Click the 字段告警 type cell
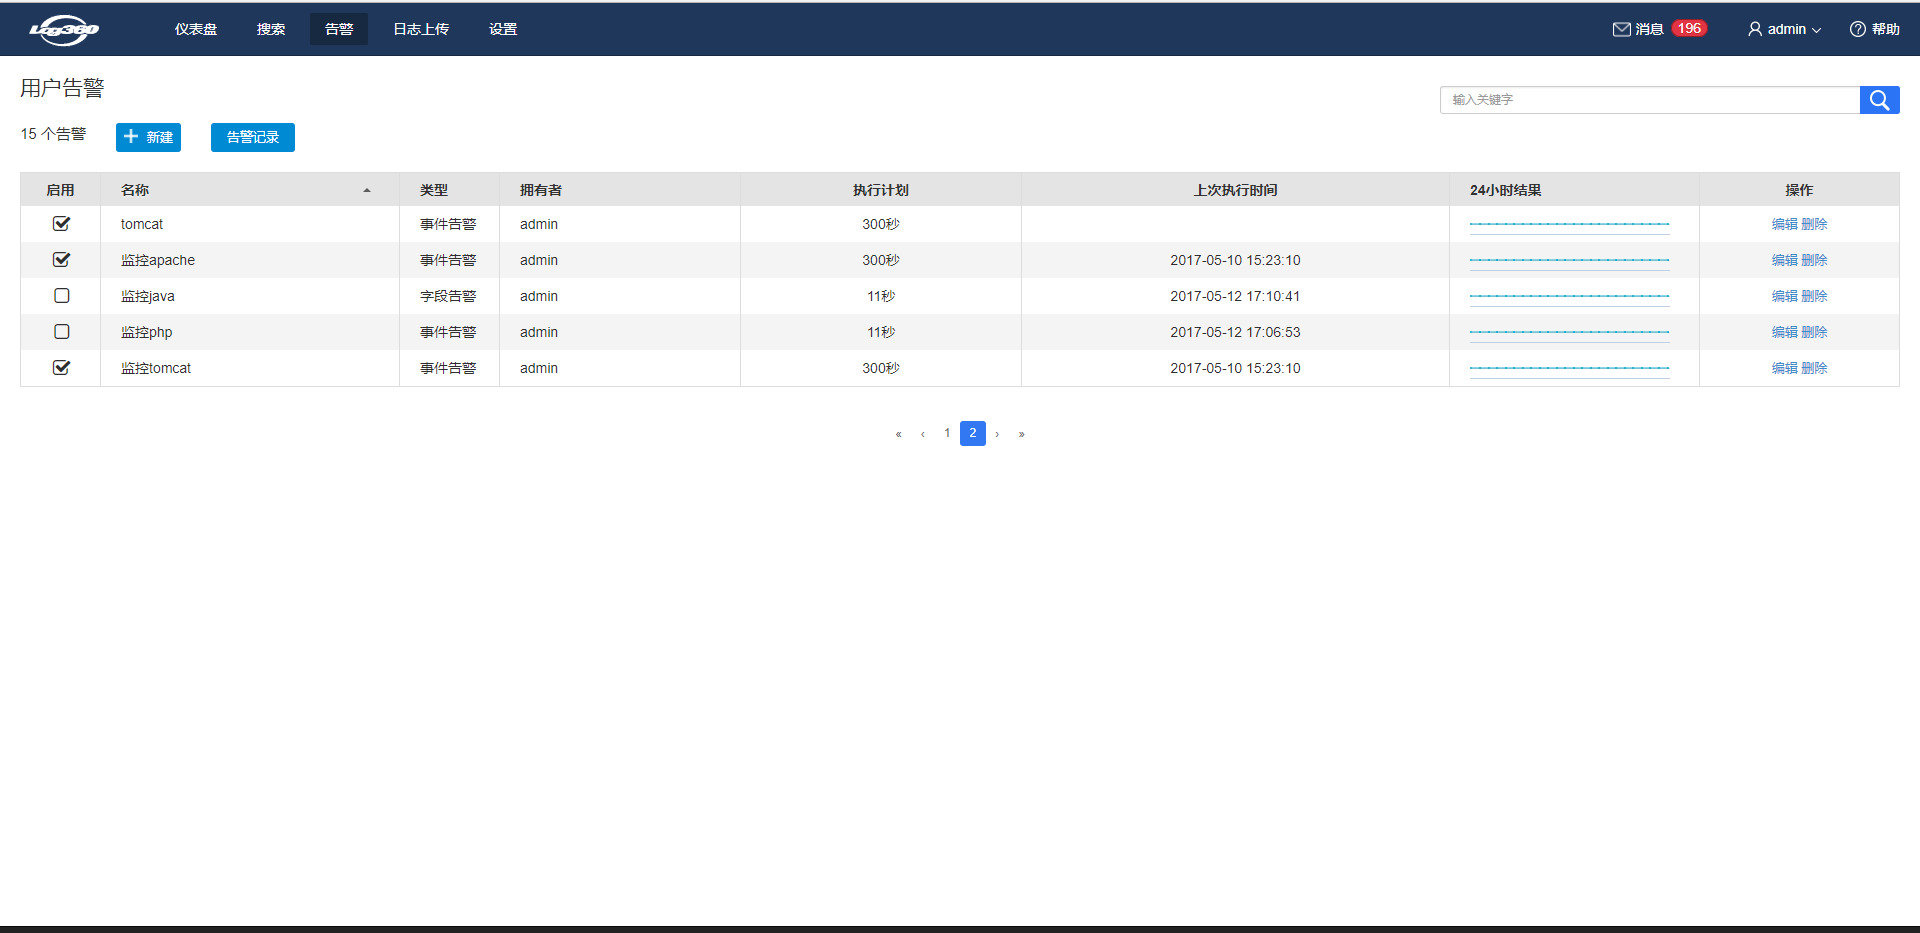Viewport: 1920px width, 933px height. click(448, 296)
